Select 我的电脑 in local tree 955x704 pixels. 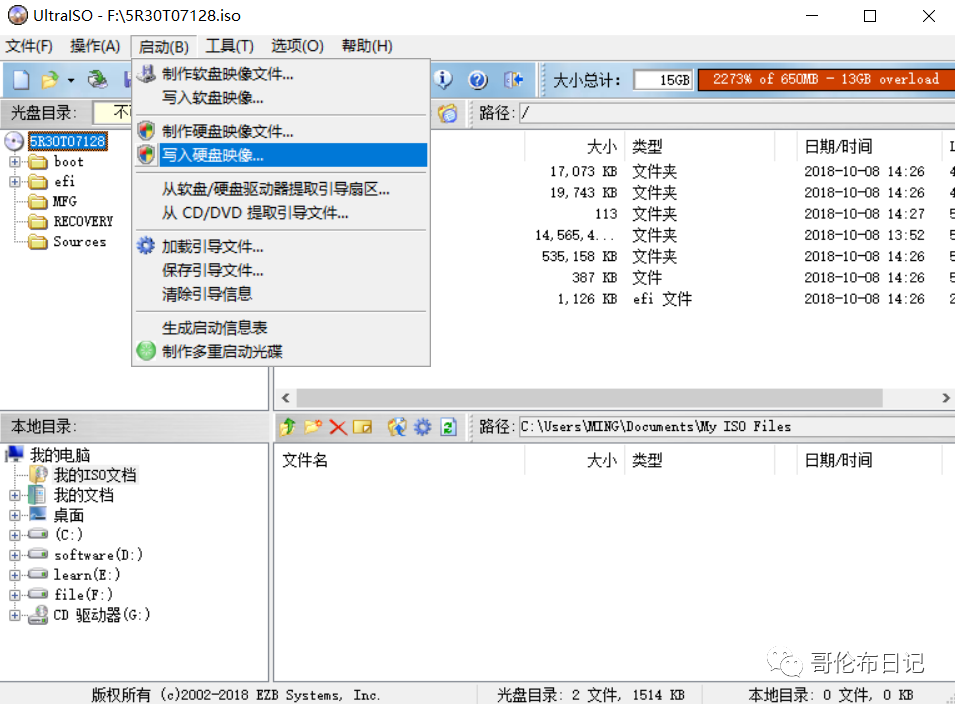coord(60,455)
